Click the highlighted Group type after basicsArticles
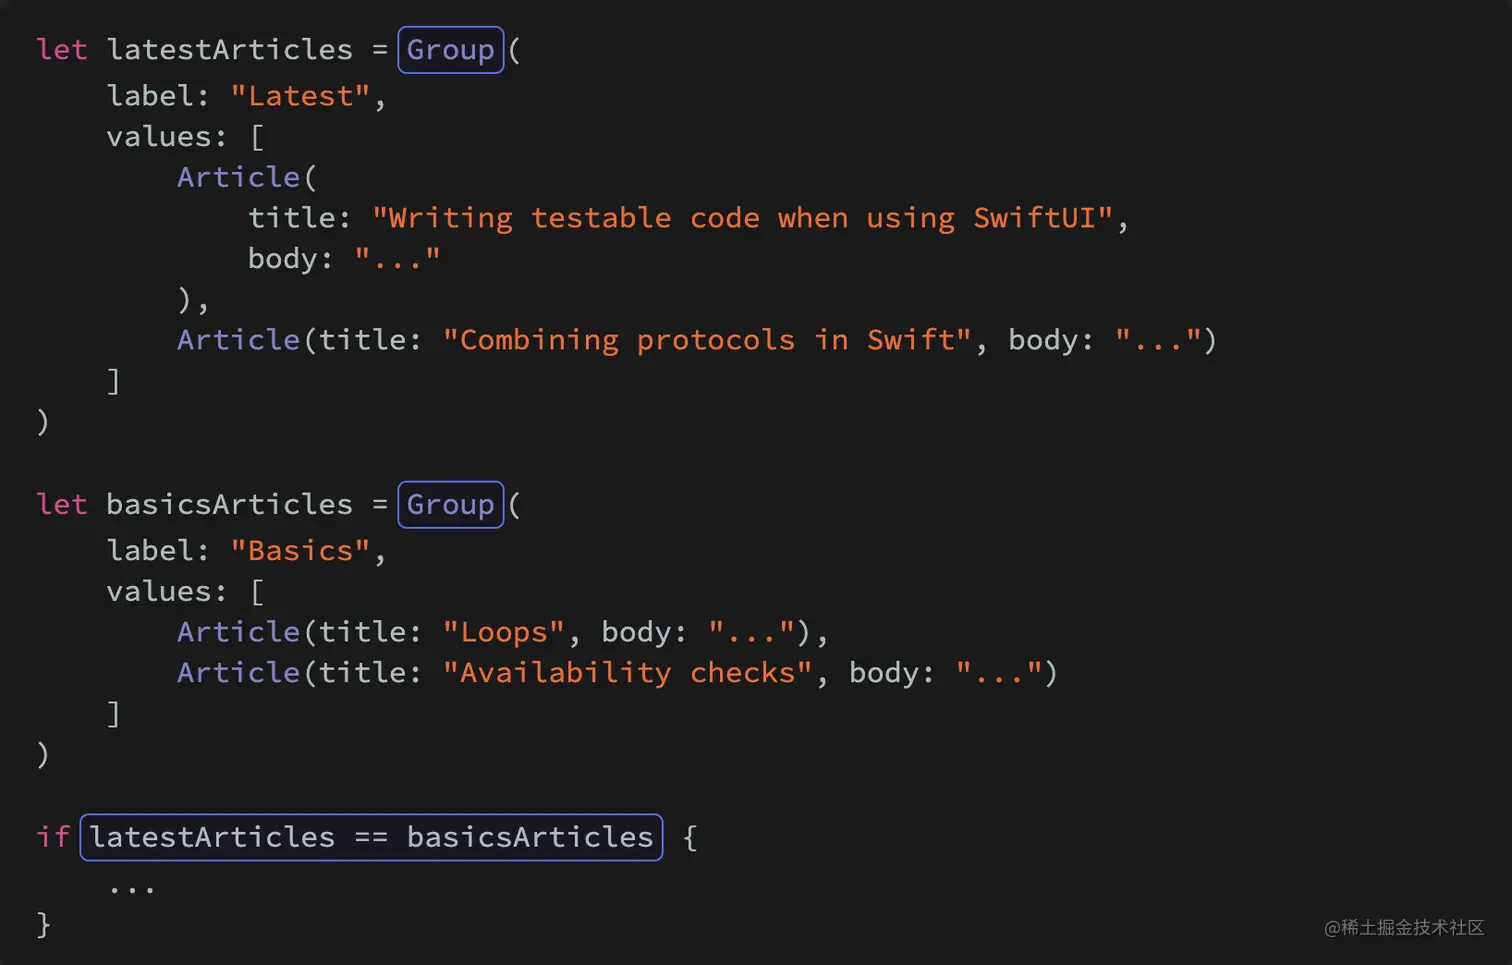 coord(450,505)
